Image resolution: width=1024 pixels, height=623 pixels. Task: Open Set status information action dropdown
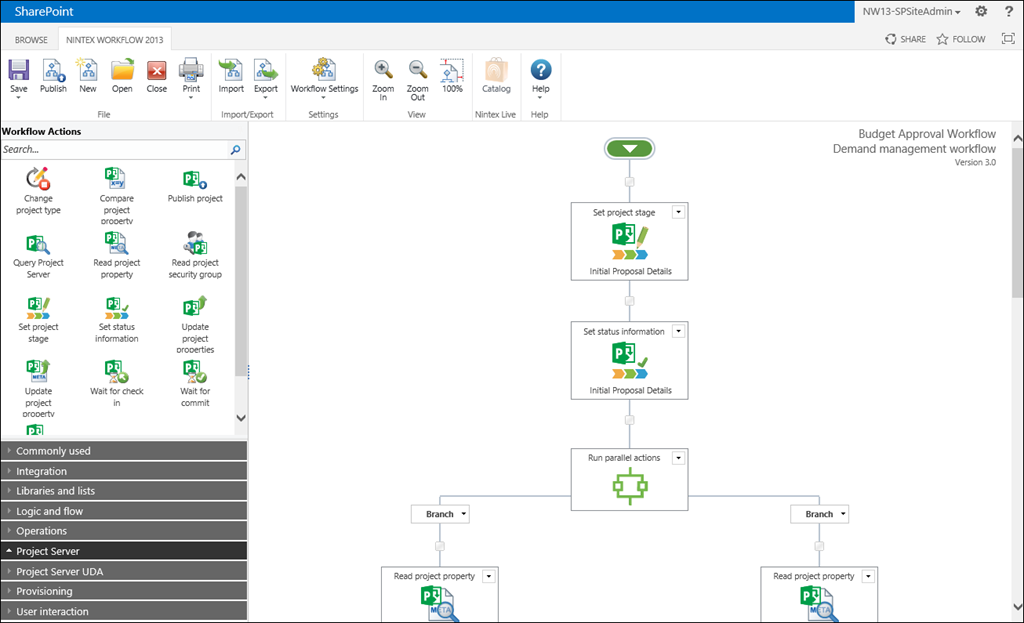679,331
